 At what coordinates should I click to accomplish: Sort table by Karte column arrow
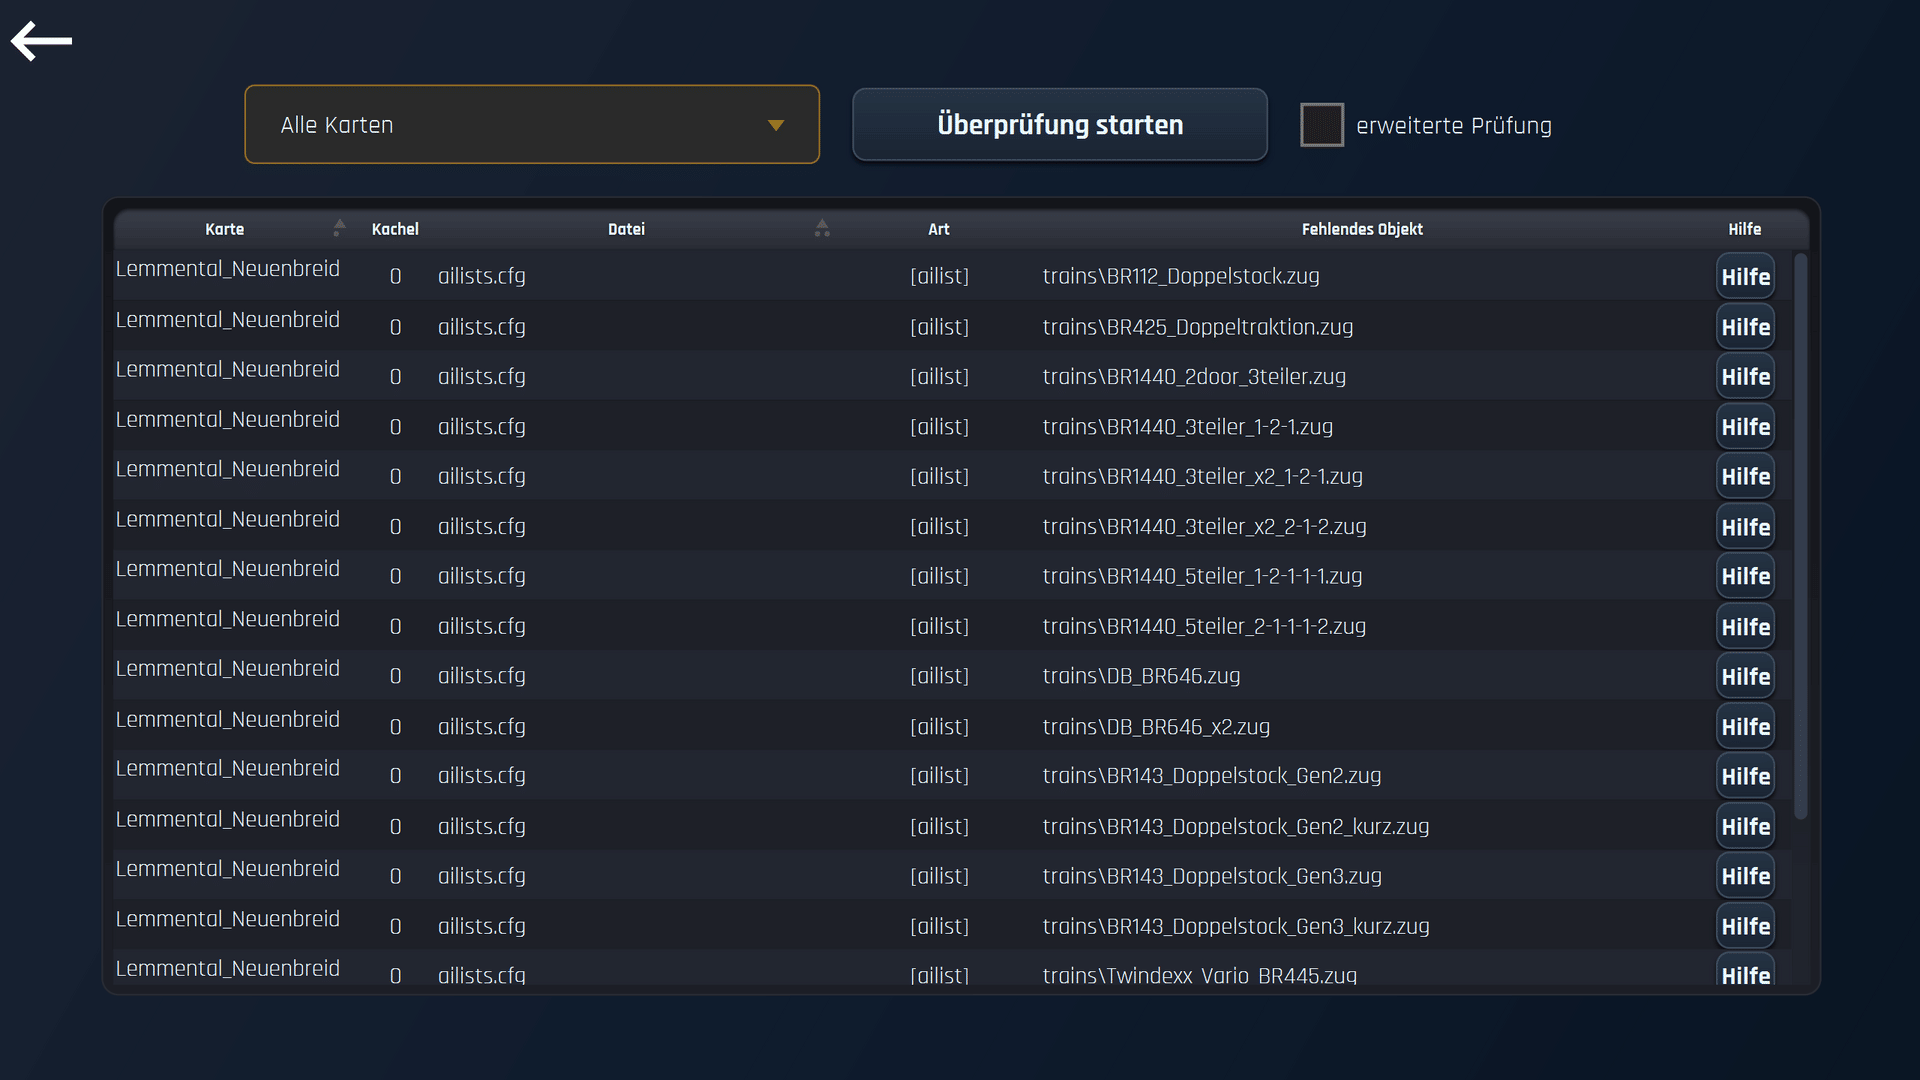pyautogui.click(x=339, y=228)
